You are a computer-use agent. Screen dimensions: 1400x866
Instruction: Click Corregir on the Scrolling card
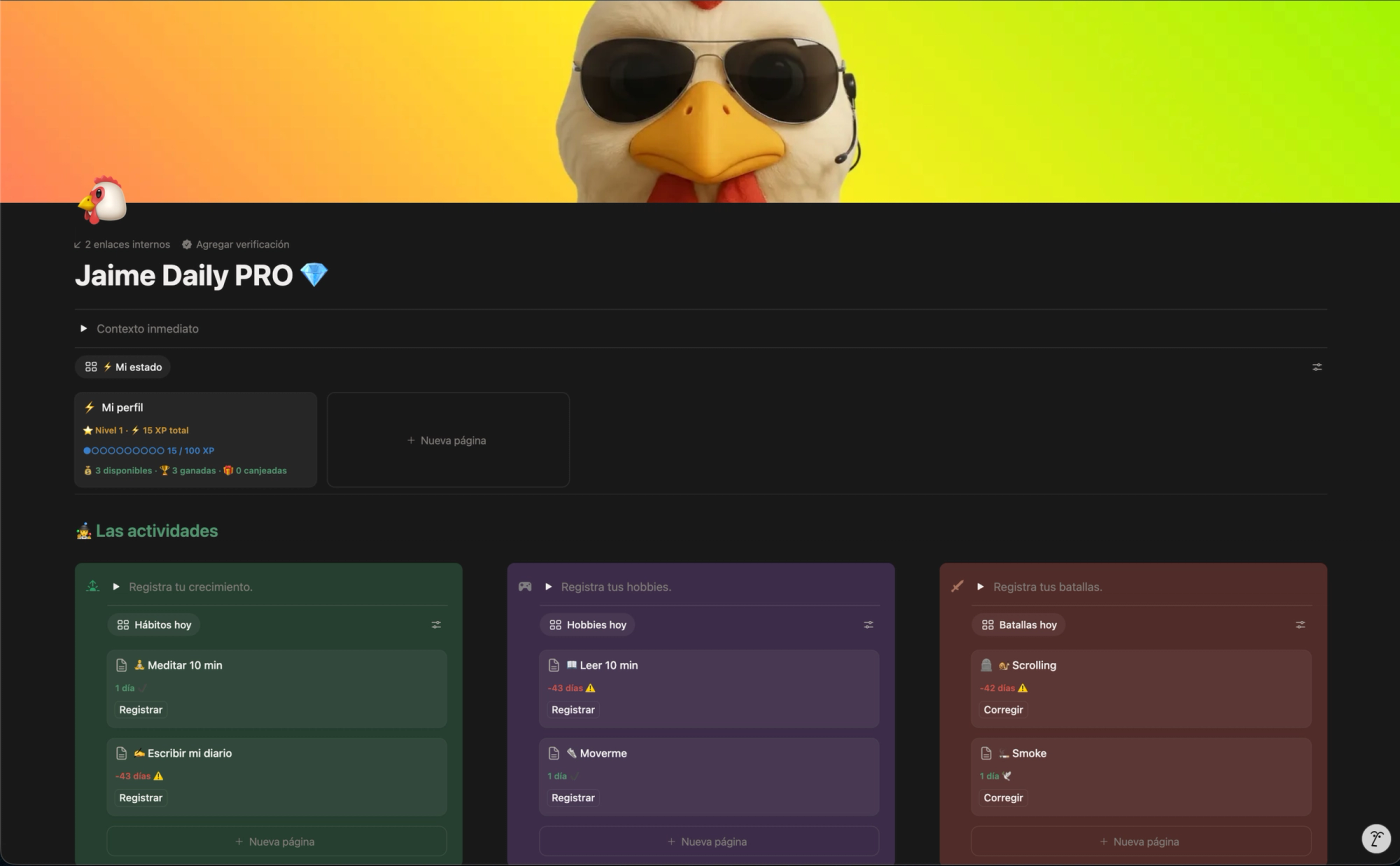point(1003,710)
